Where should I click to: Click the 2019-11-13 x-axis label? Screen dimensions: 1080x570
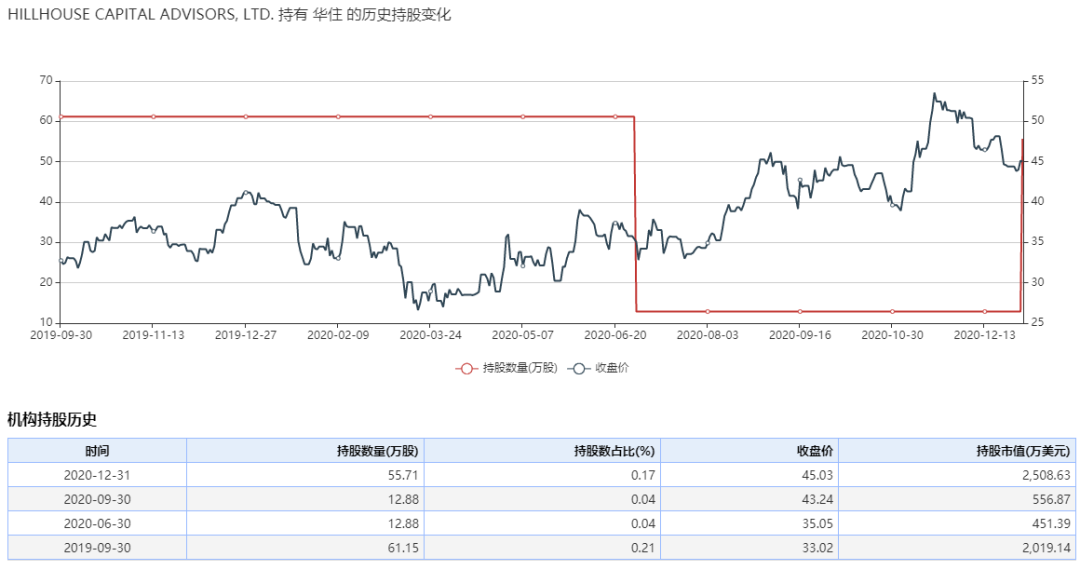(153, 335)
